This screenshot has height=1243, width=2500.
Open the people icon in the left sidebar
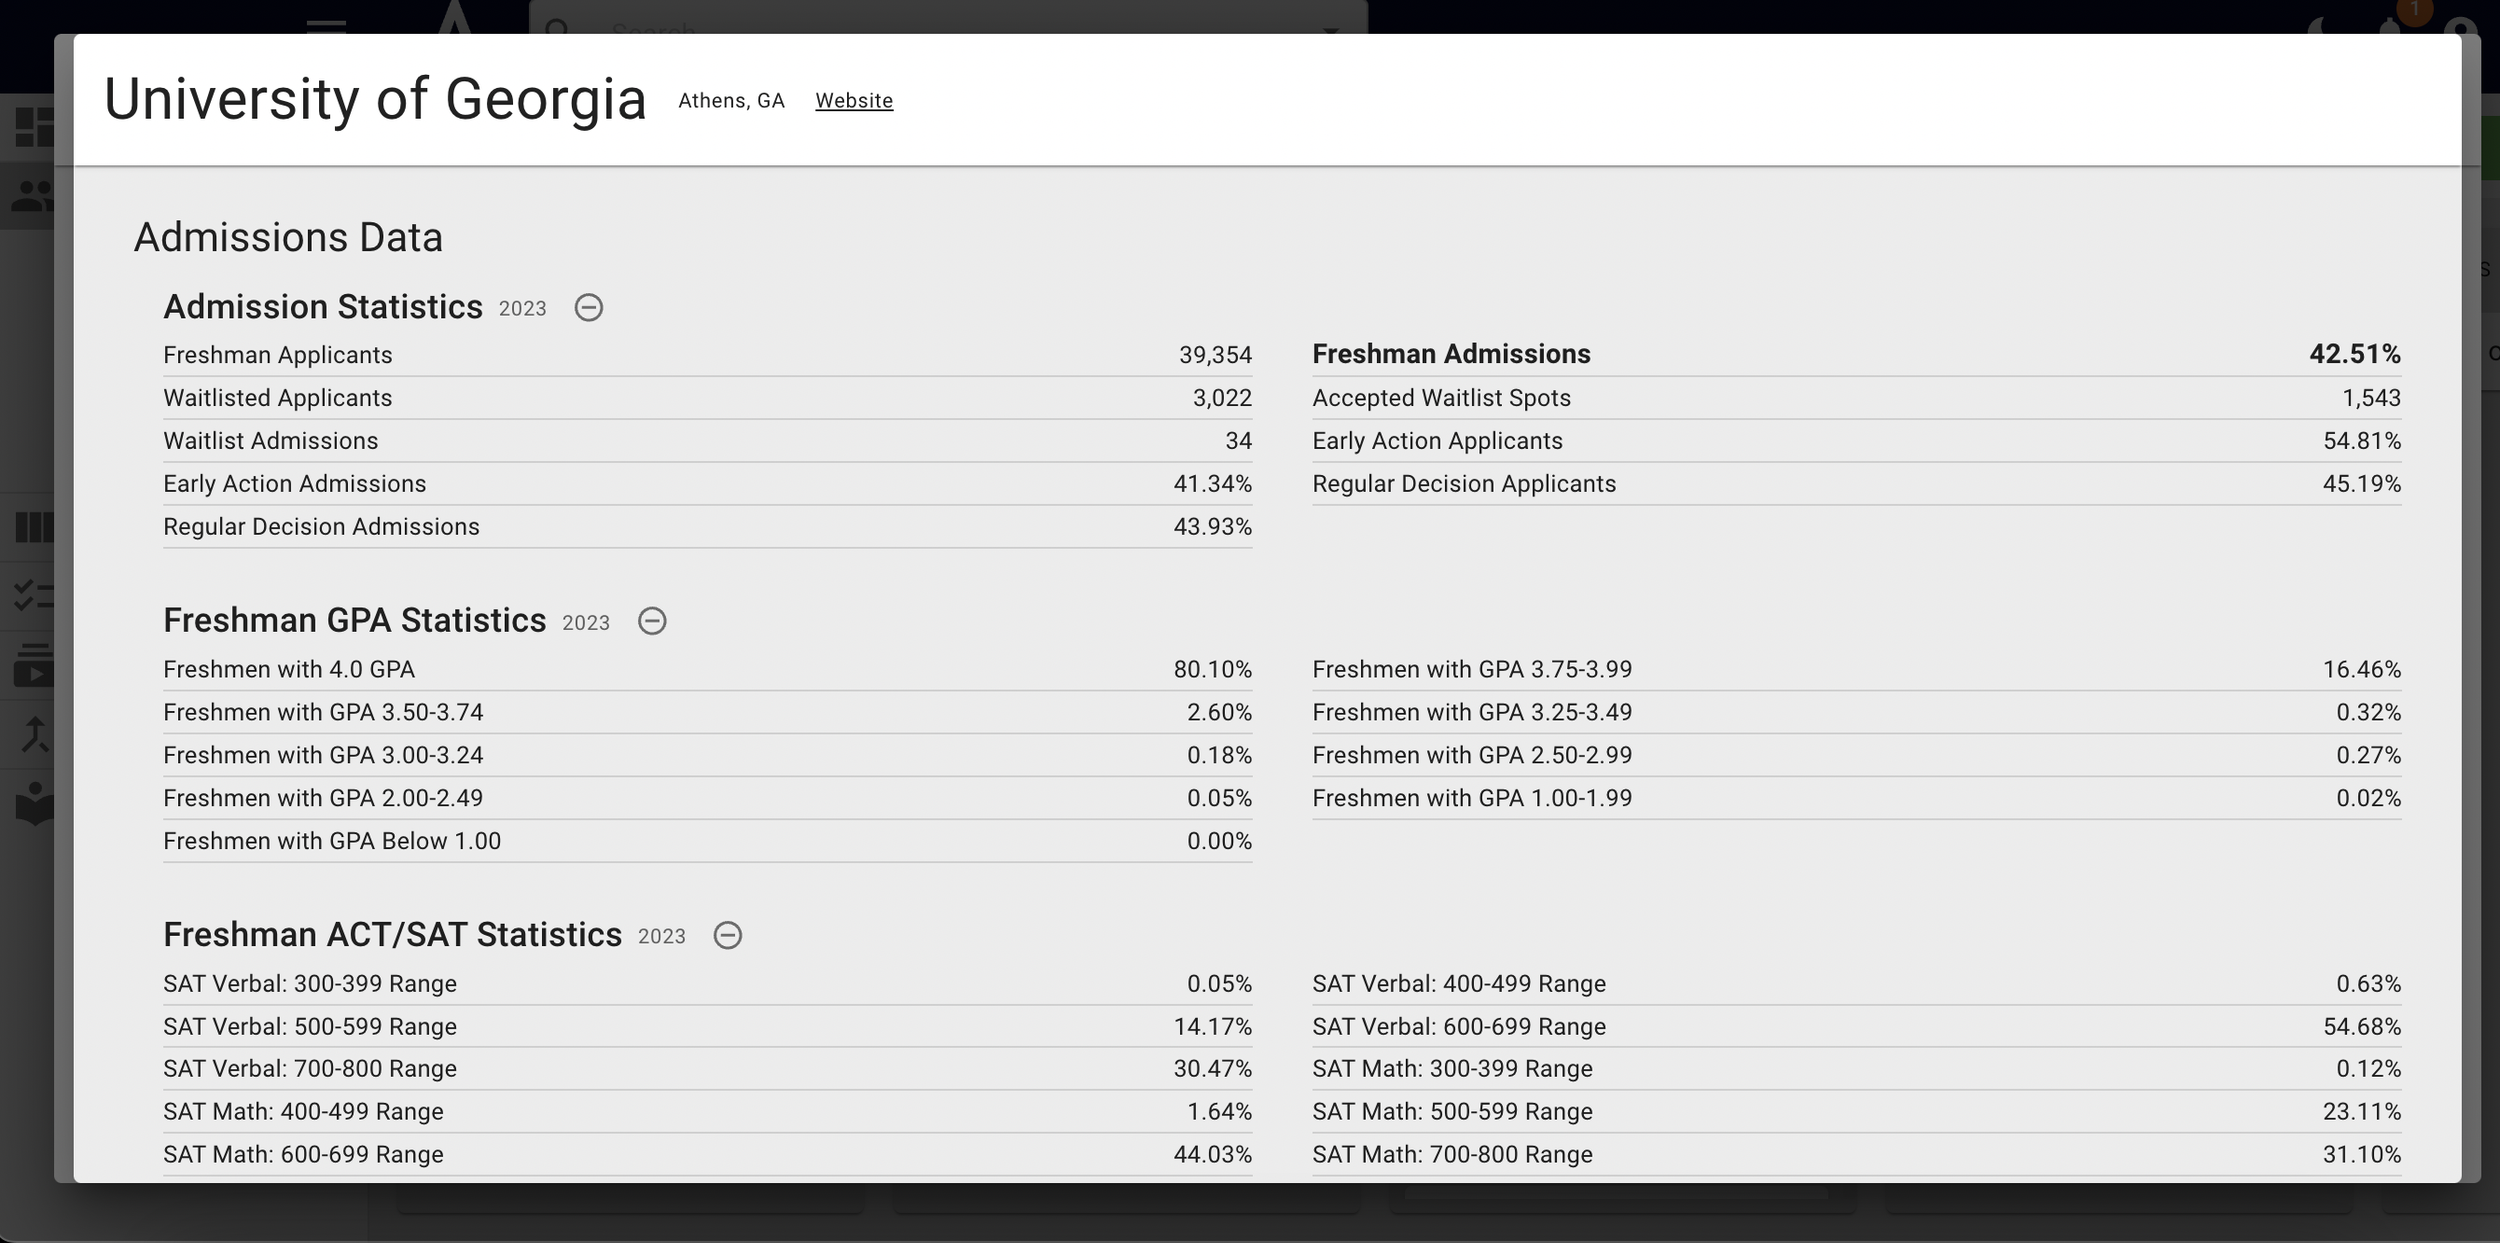point(33,196)
